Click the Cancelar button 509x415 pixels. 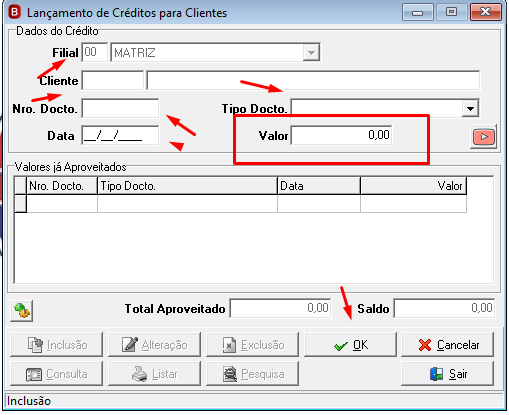(x=448, y=345)
